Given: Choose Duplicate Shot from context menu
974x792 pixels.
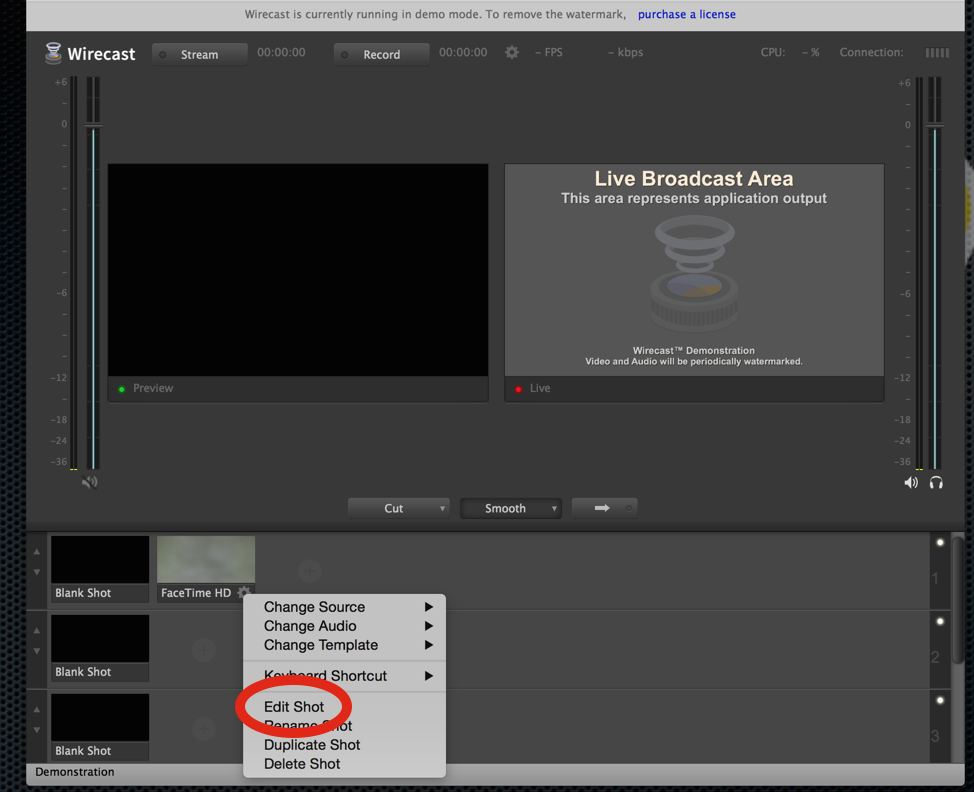Looking at the screenshot, I should 344,745.
